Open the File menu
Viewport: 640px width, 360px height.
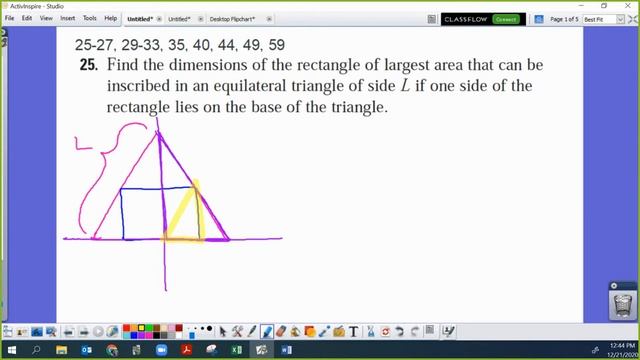[9, 18]
